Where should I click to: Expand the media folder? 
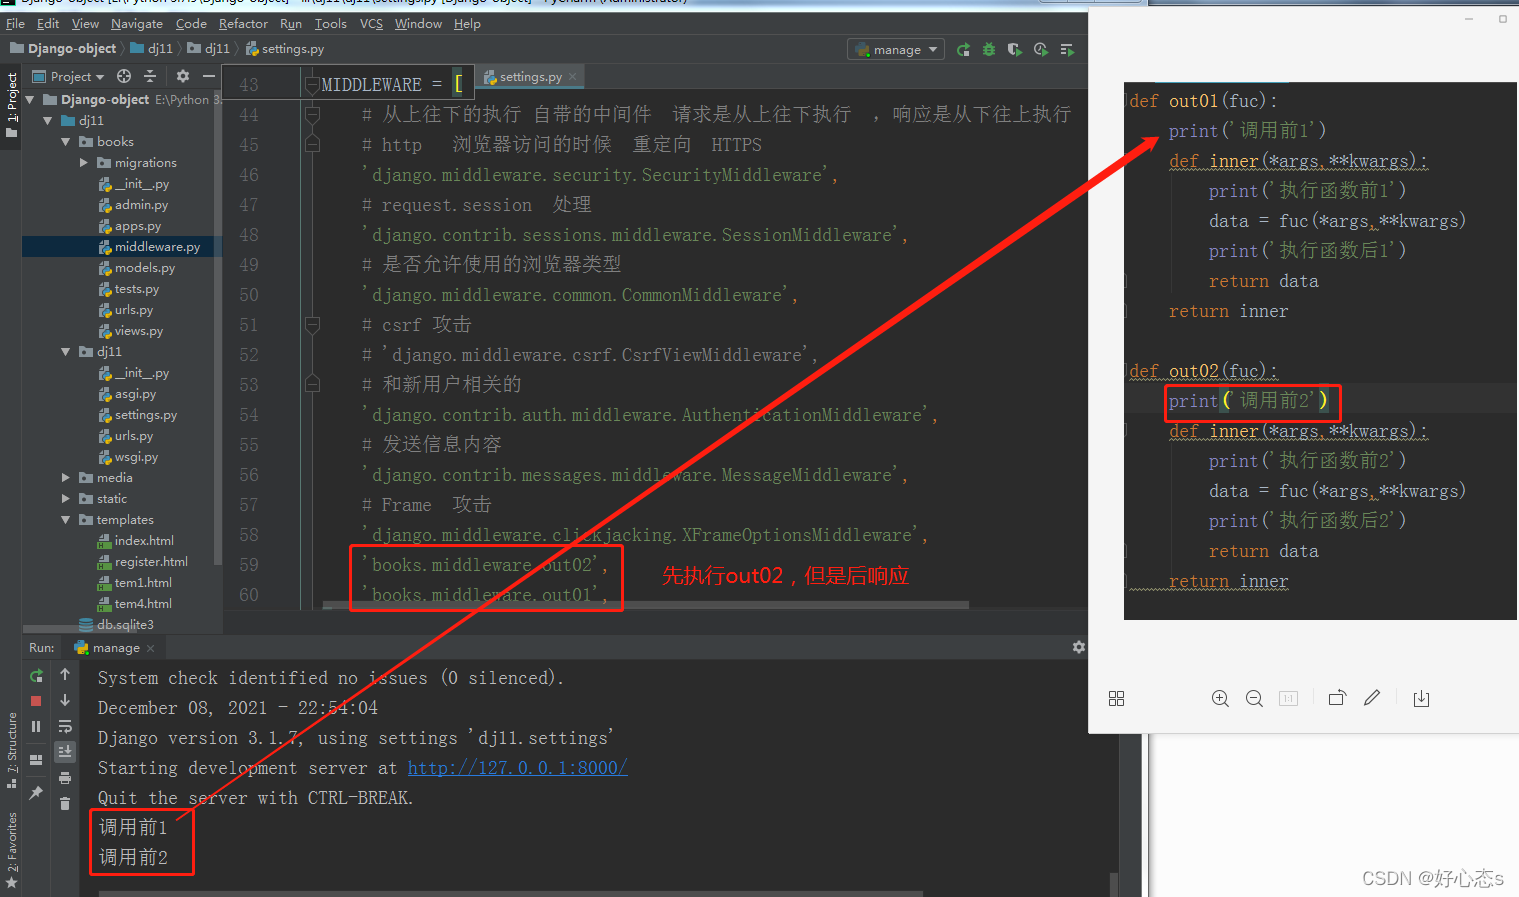(x=66, y=478)
